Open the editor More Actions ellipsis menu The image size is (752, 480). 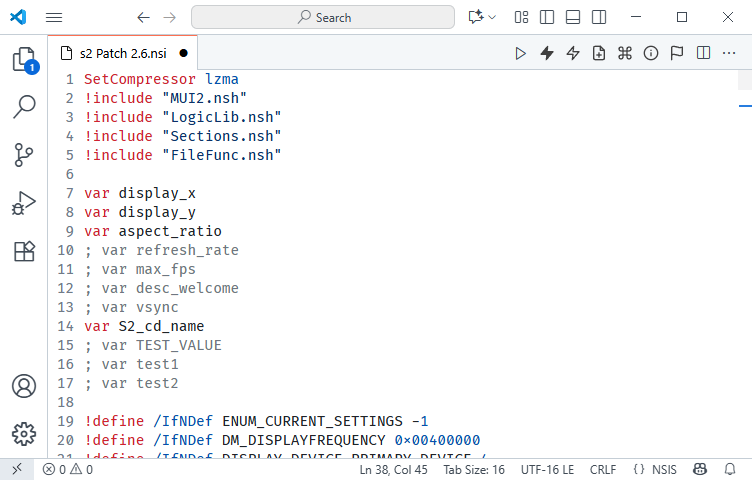[x=729, y=53]
